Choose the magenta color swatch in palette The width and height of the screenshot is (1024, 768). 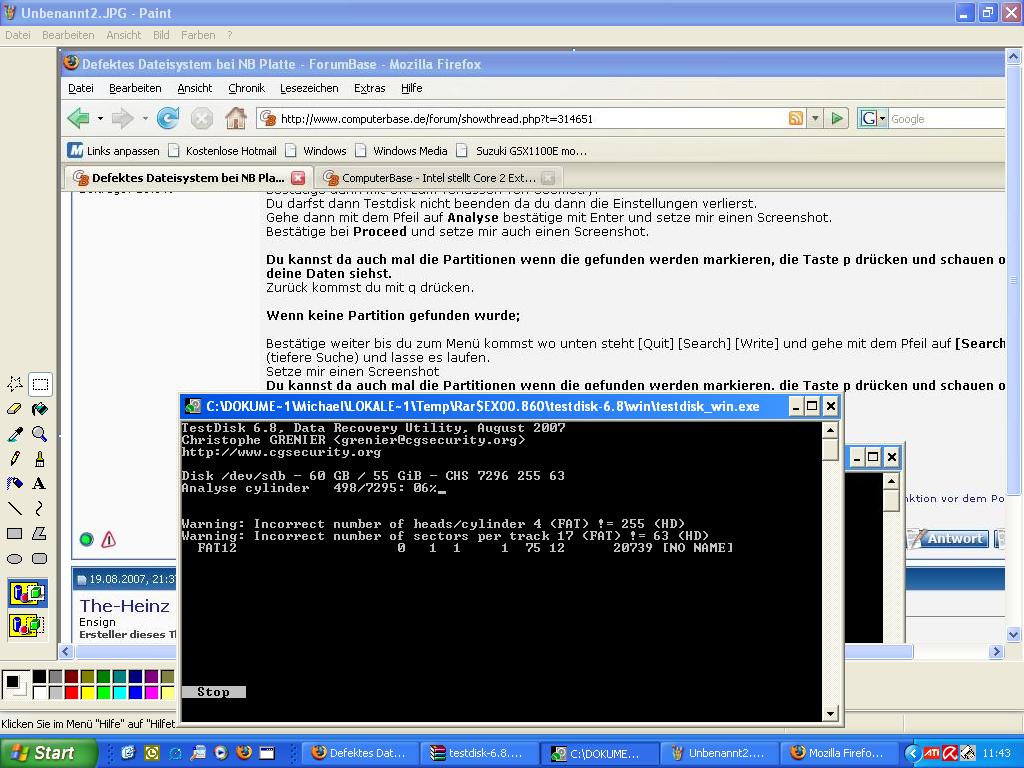pos(152,692)
